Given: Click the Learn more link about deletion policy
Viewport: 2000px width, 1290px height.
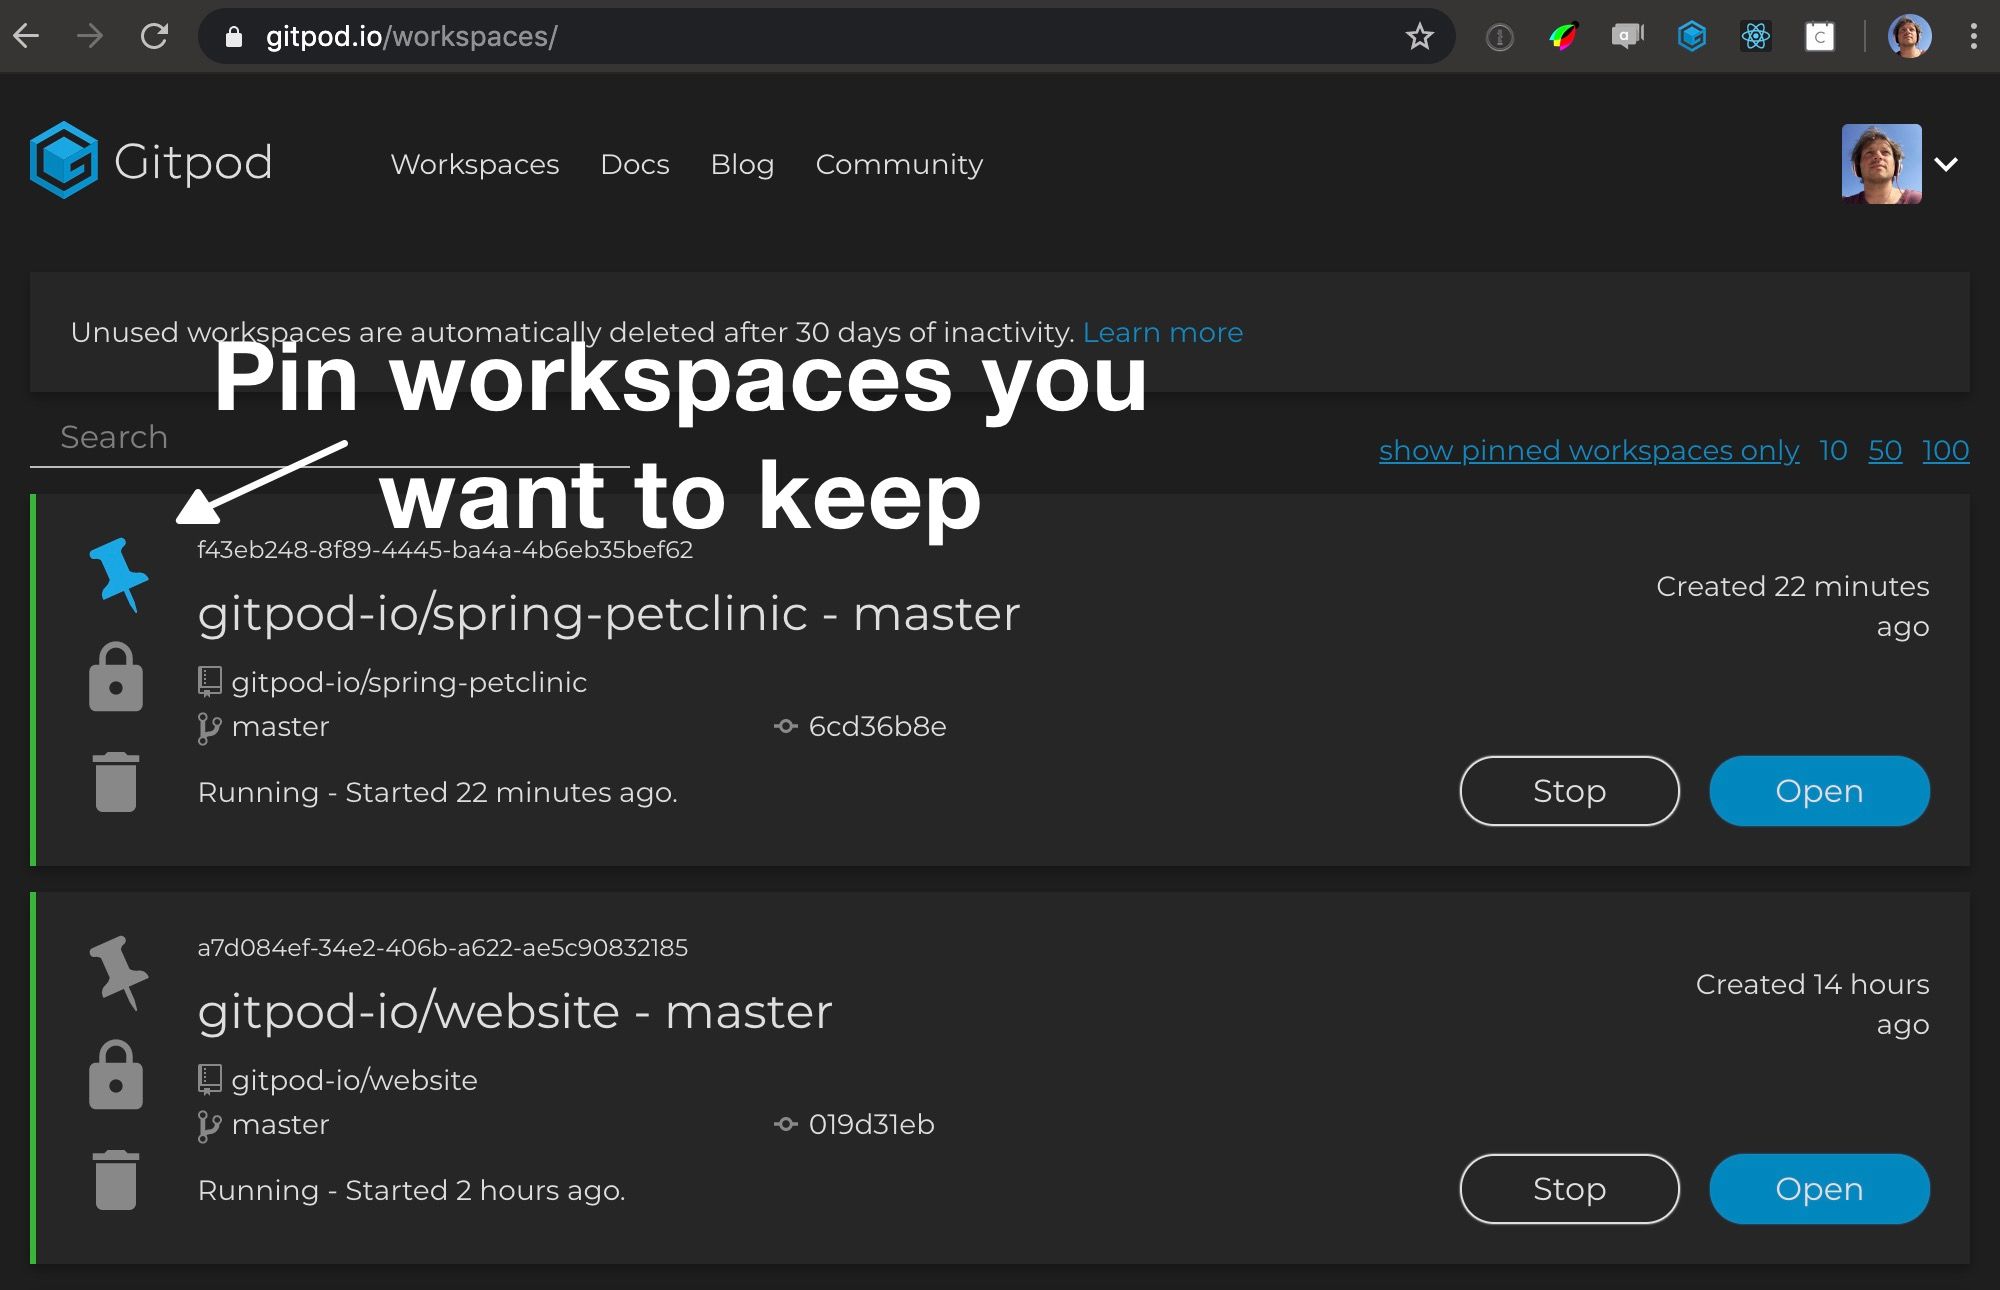Looking at the screenshot, I should [1162, 332].
